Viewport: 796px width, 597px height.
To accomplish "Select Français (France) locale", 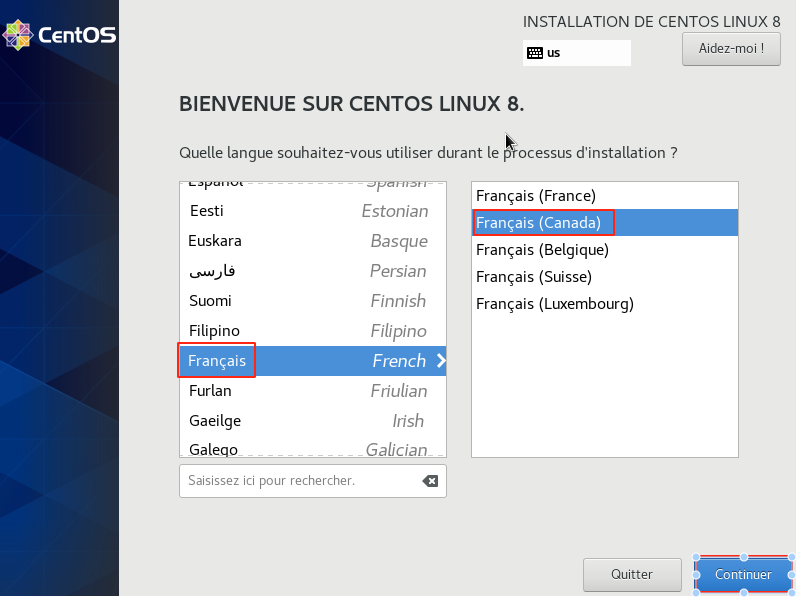I will coord(536,195).
